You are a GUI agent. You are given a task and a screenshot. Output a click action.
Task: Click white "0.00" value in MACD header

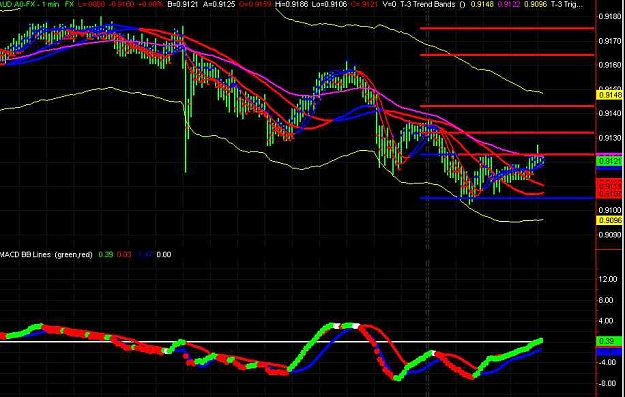(x=164, y=254)
